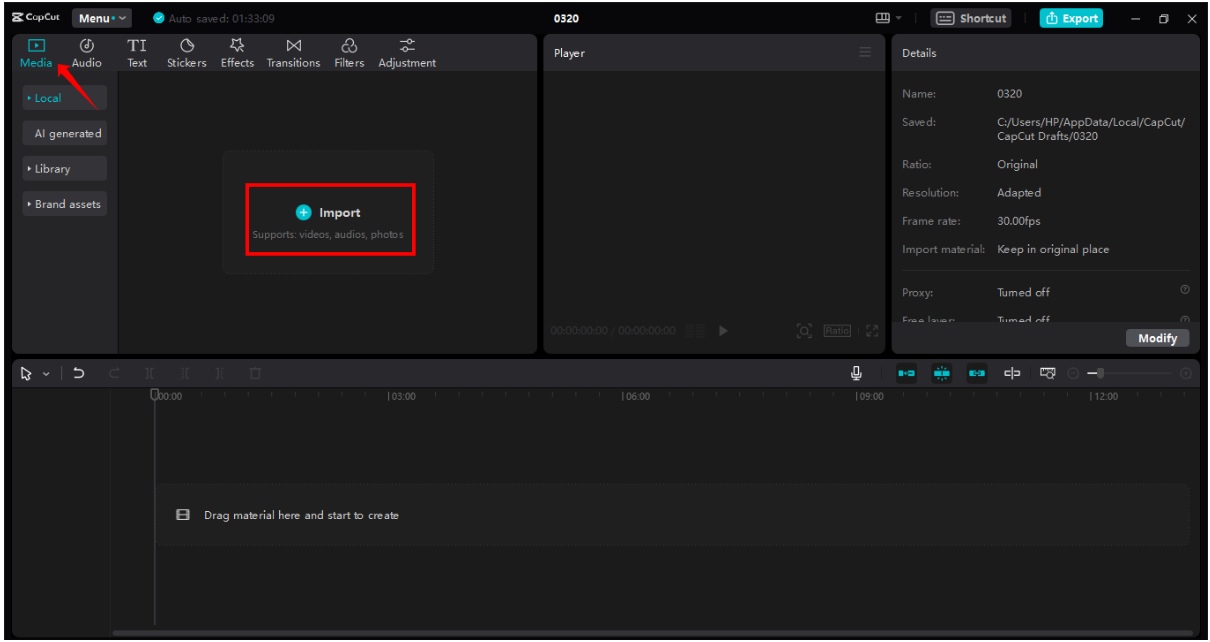Open the layout switcher dropdown

tap(888, 18)
